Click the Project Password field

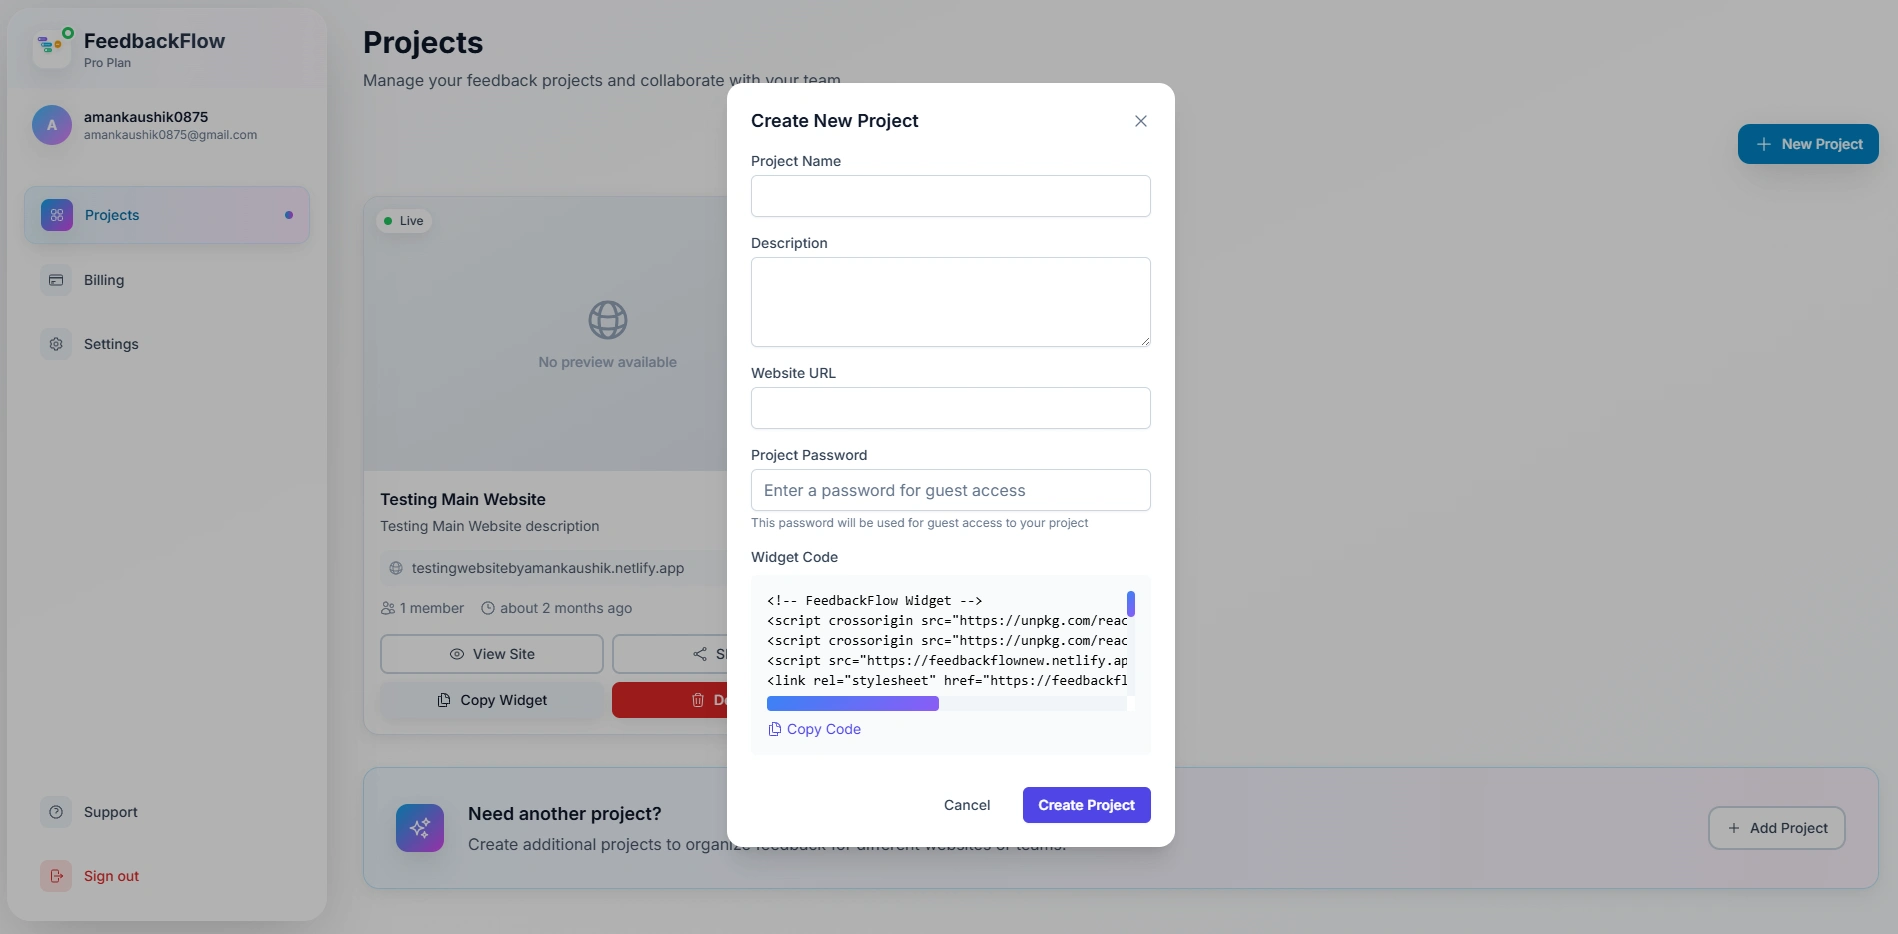(950, 490)
